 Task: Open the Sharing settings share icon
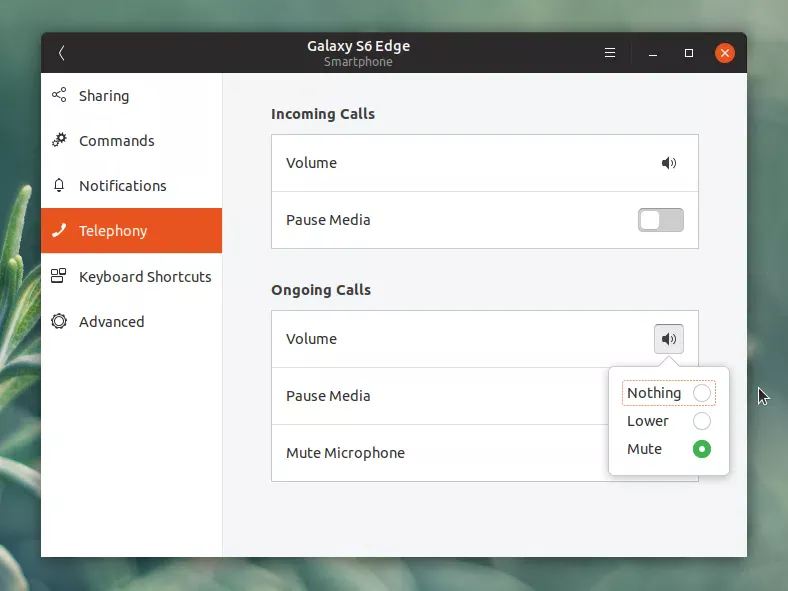[x=59, y=96]
